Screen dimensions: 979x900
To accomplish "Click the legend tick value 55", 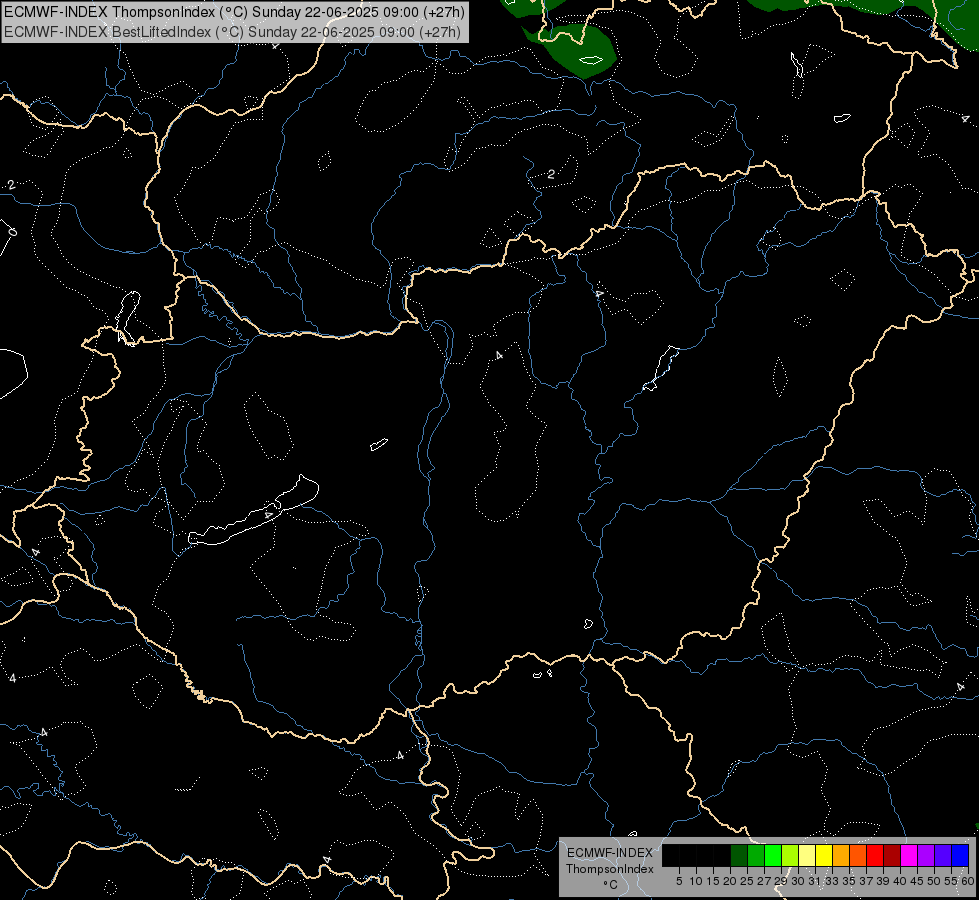I will tap(950, 881).
